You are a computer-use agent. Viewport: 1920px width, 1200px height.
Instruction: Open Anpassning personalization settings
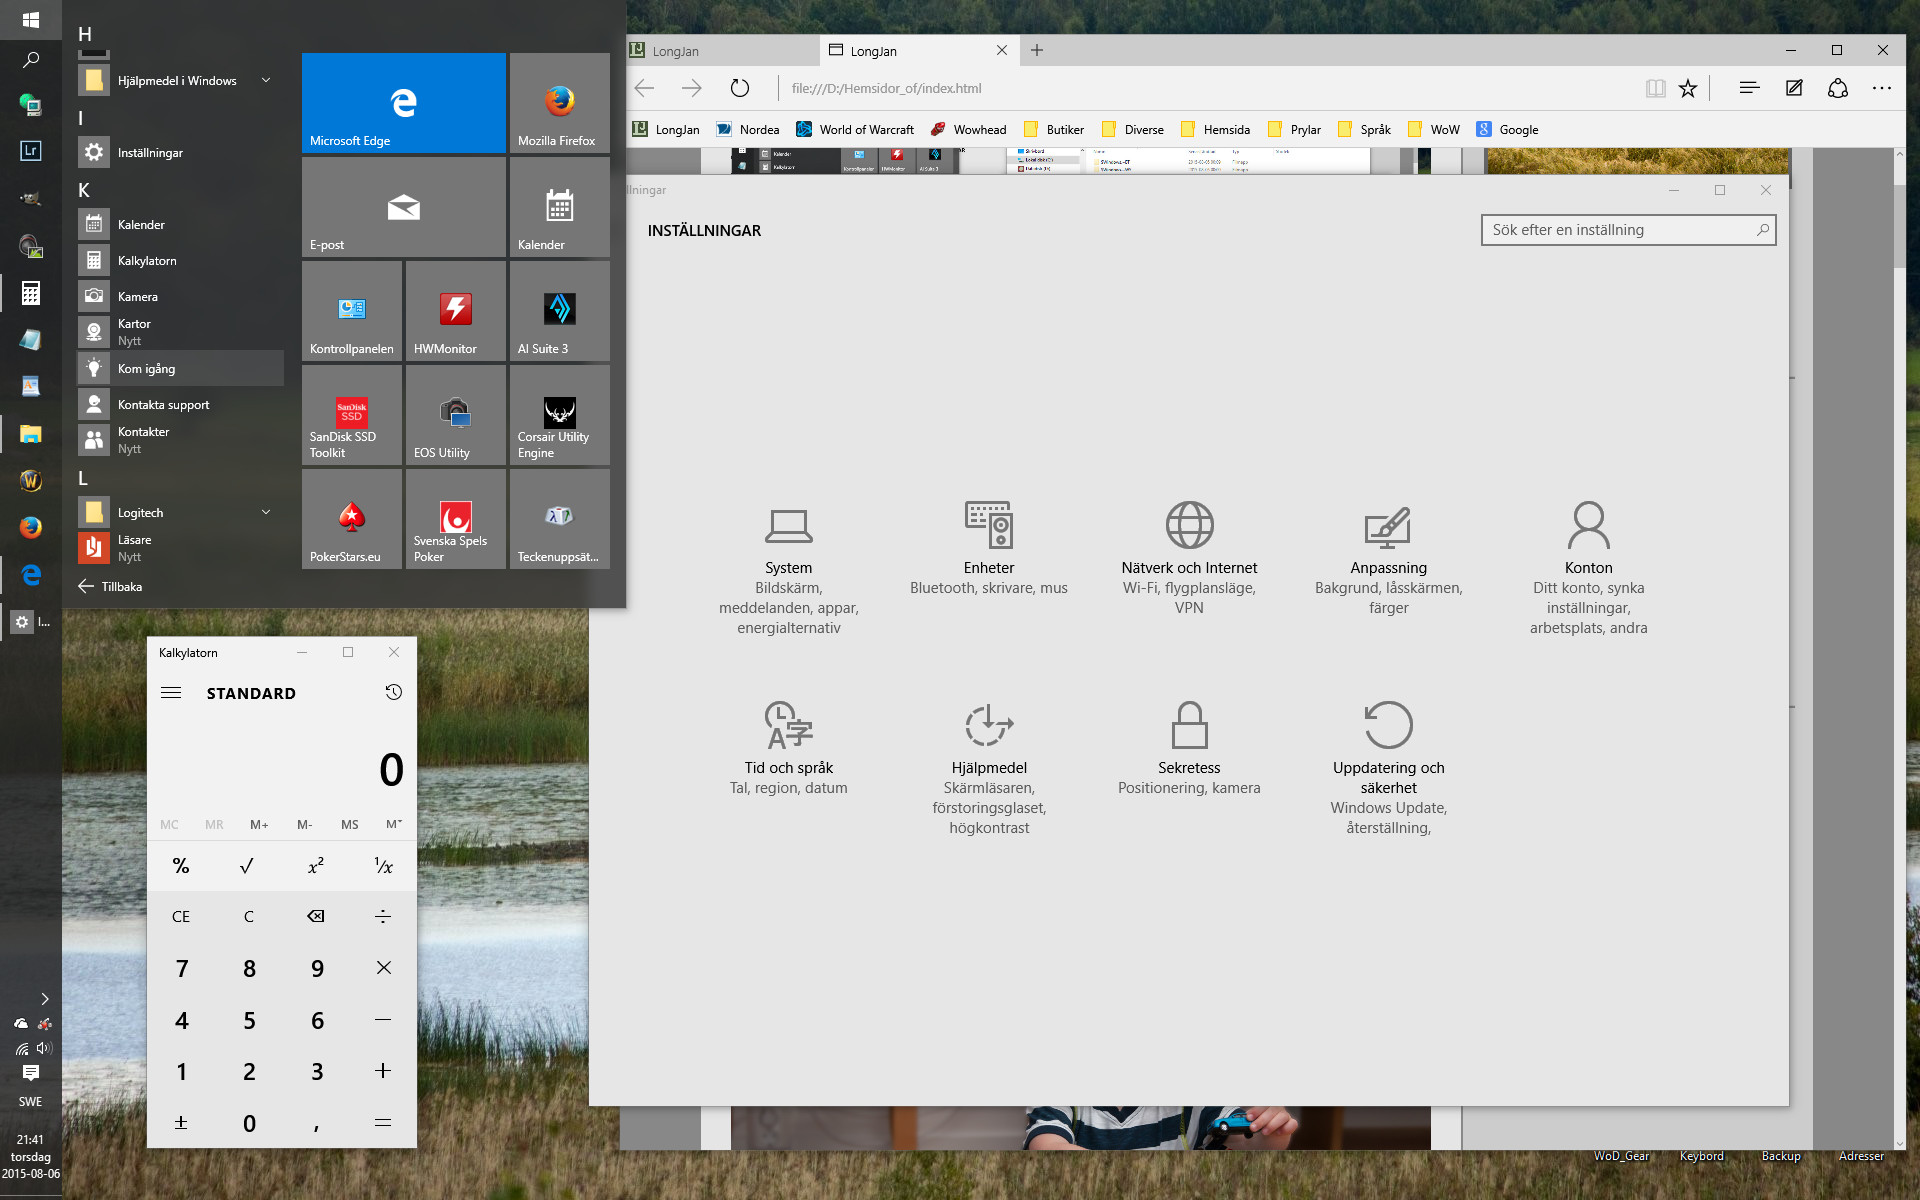(1388, 558)
